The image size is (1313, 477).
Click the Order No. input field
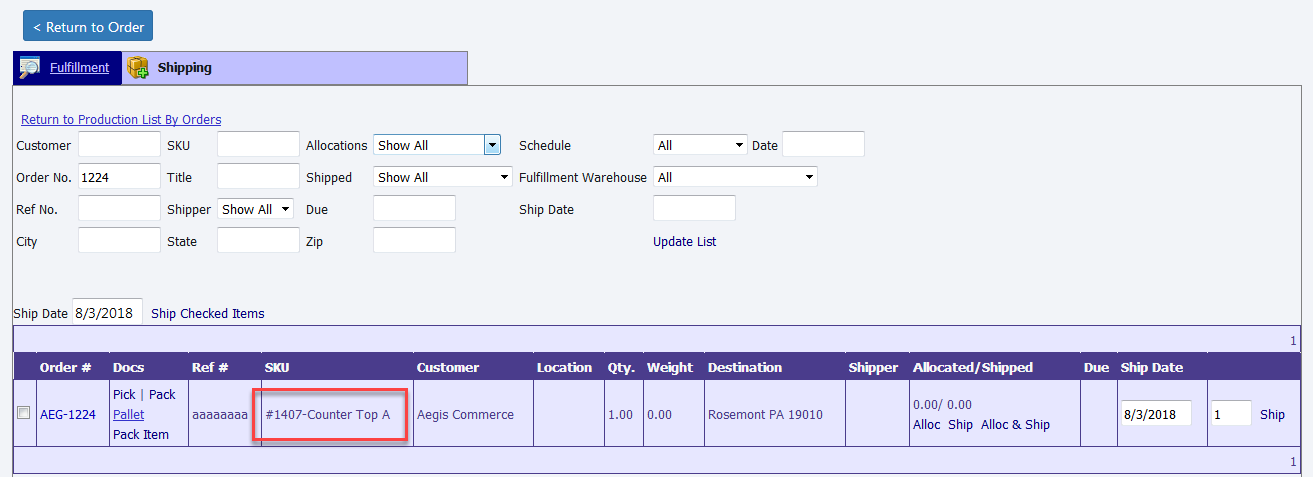click(x=119, y=177)
